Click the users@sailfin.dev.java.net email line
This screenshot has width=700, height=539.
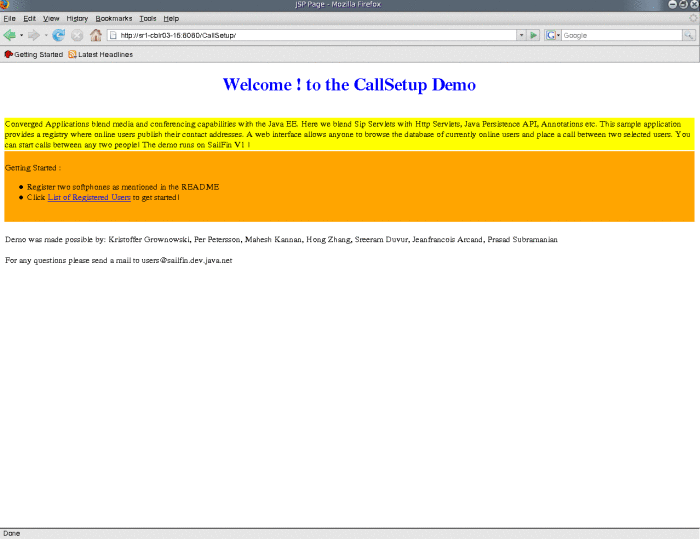pyautogui.click(x=119, y=260)
